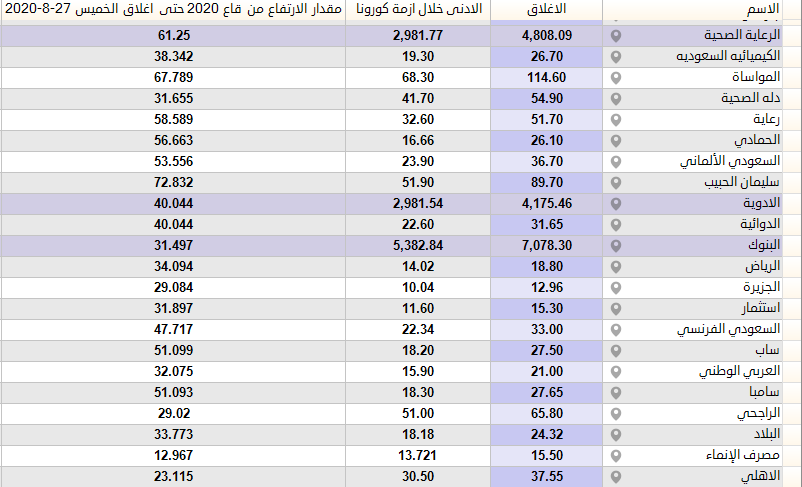Image resolution: width=802 pixels, height=487 pixels.
Task: Select the سليمان الحبيب company name
Action: (x=742, y=182)
